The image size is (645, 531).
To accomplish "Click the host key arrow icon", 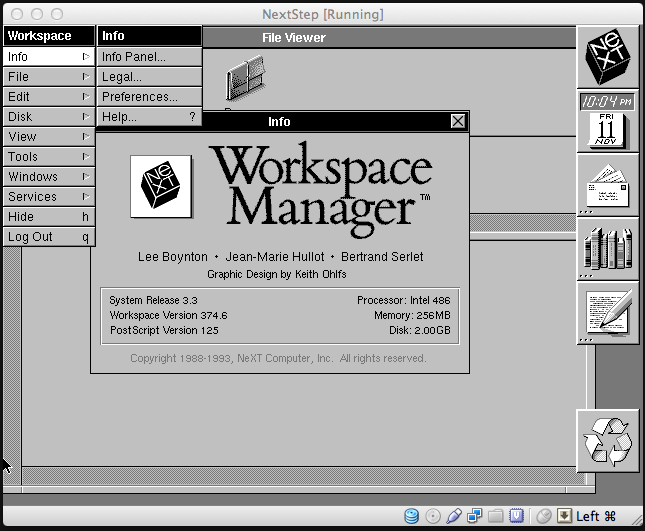I will 564,516.
